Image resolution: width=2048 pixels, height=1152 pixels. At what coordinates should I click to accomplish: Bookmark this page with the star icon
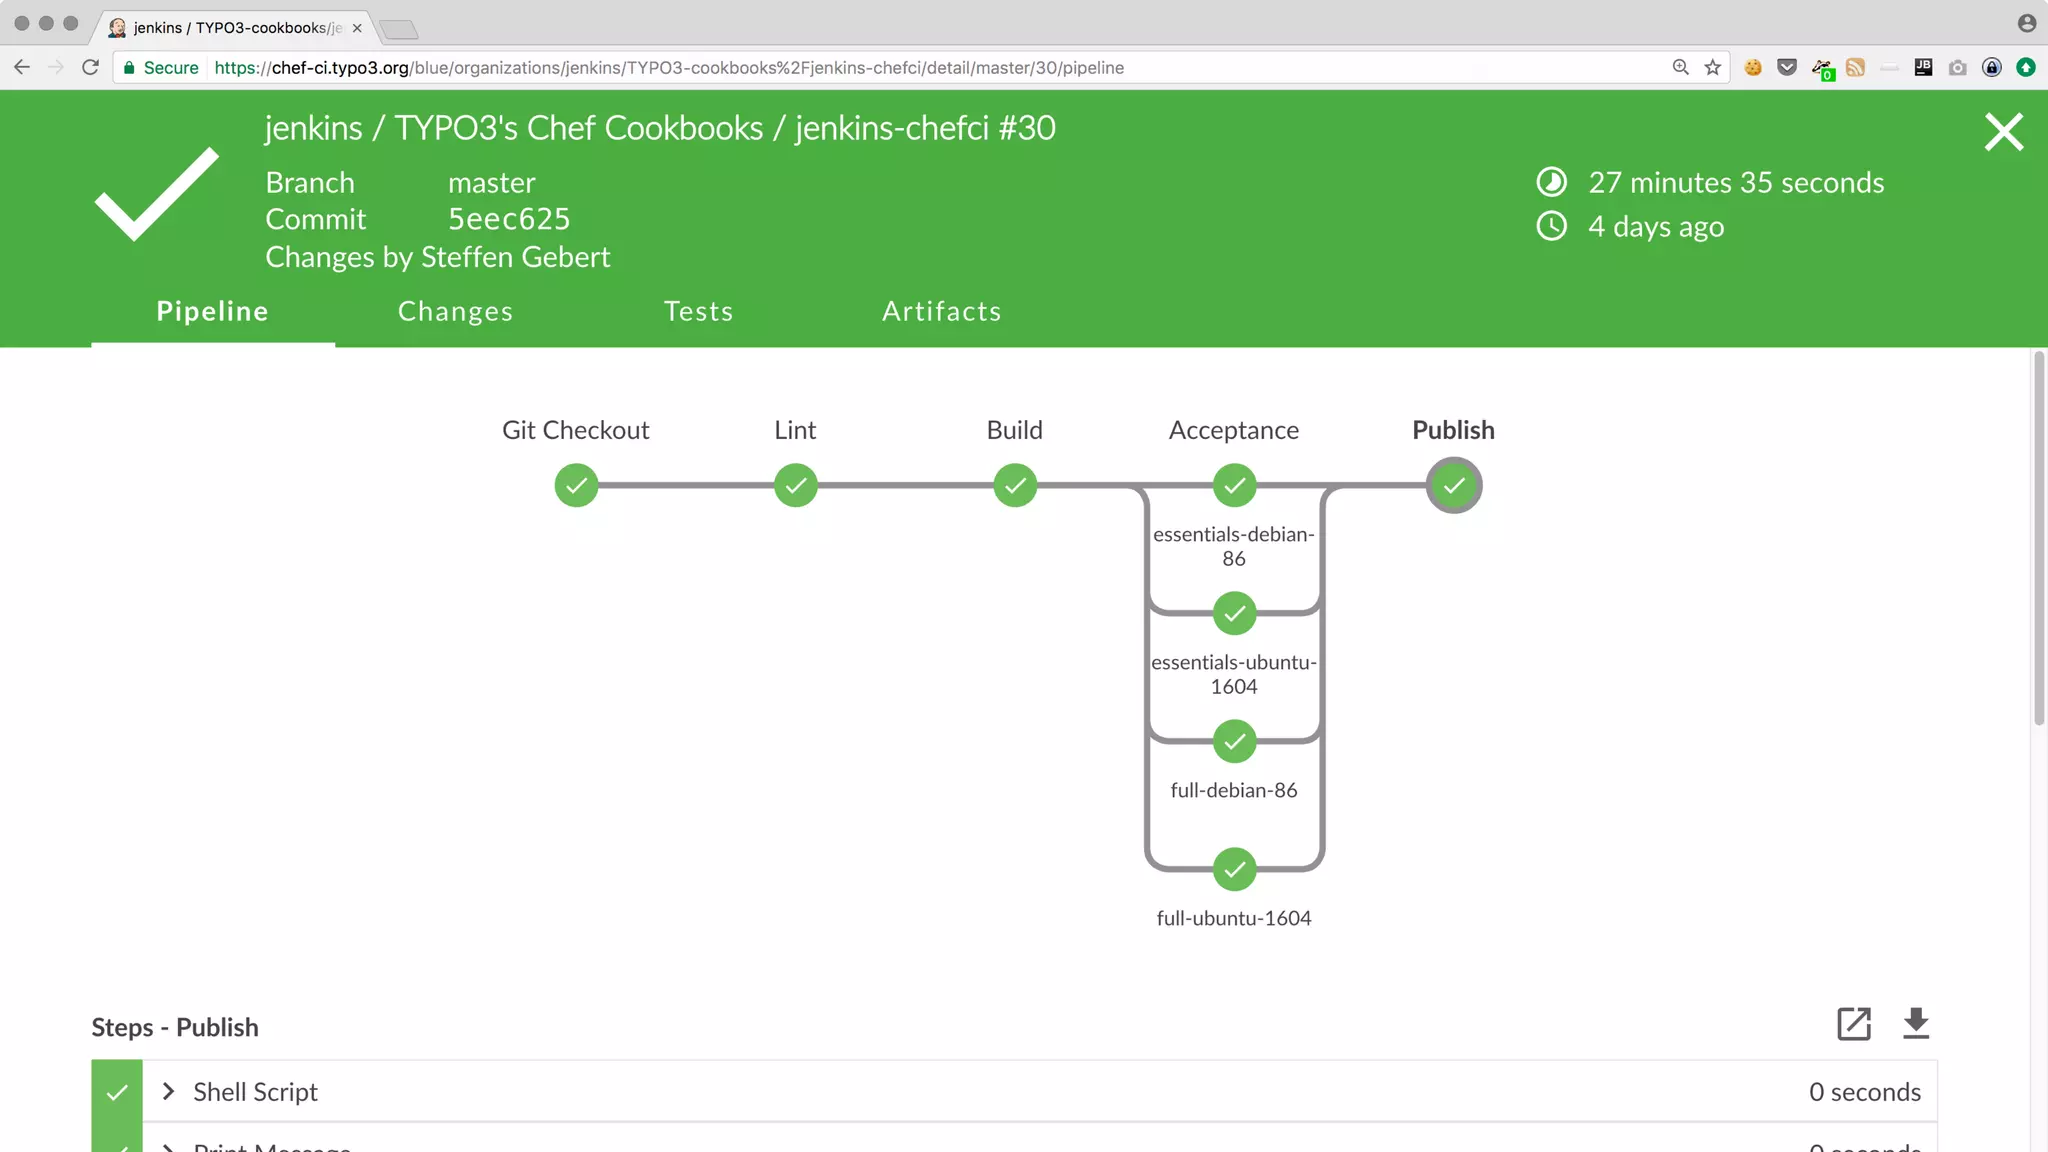coord(1713,68)
